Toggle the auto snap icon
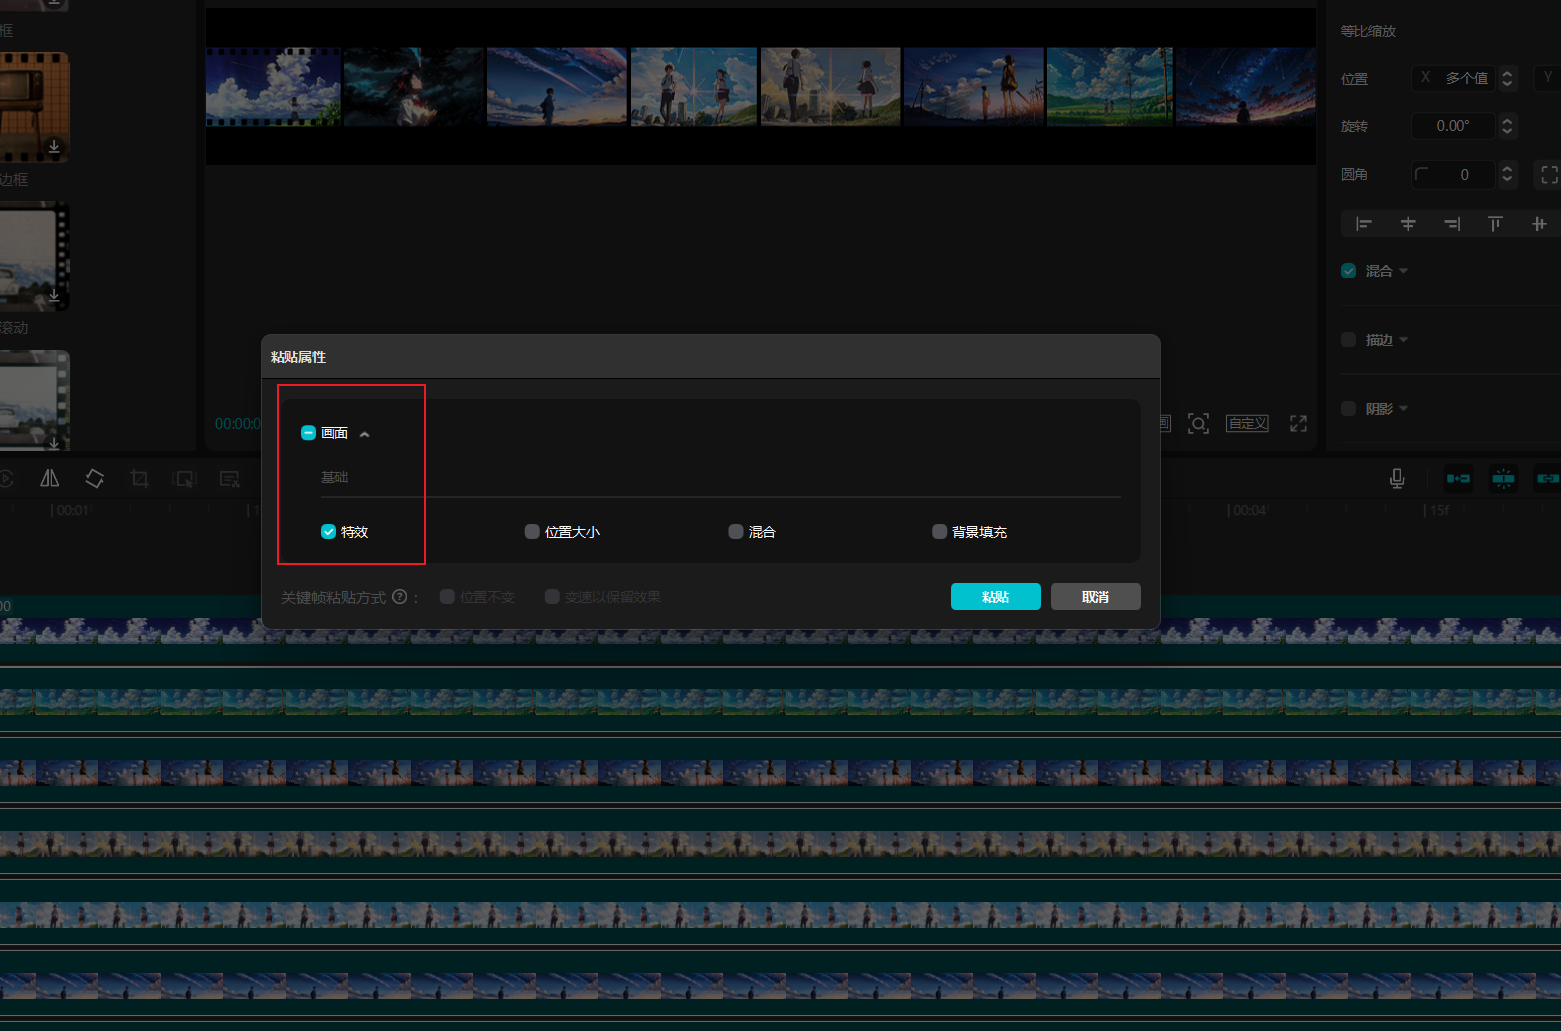This screenshot has height=1031, width=1561. pos(1503,479)
